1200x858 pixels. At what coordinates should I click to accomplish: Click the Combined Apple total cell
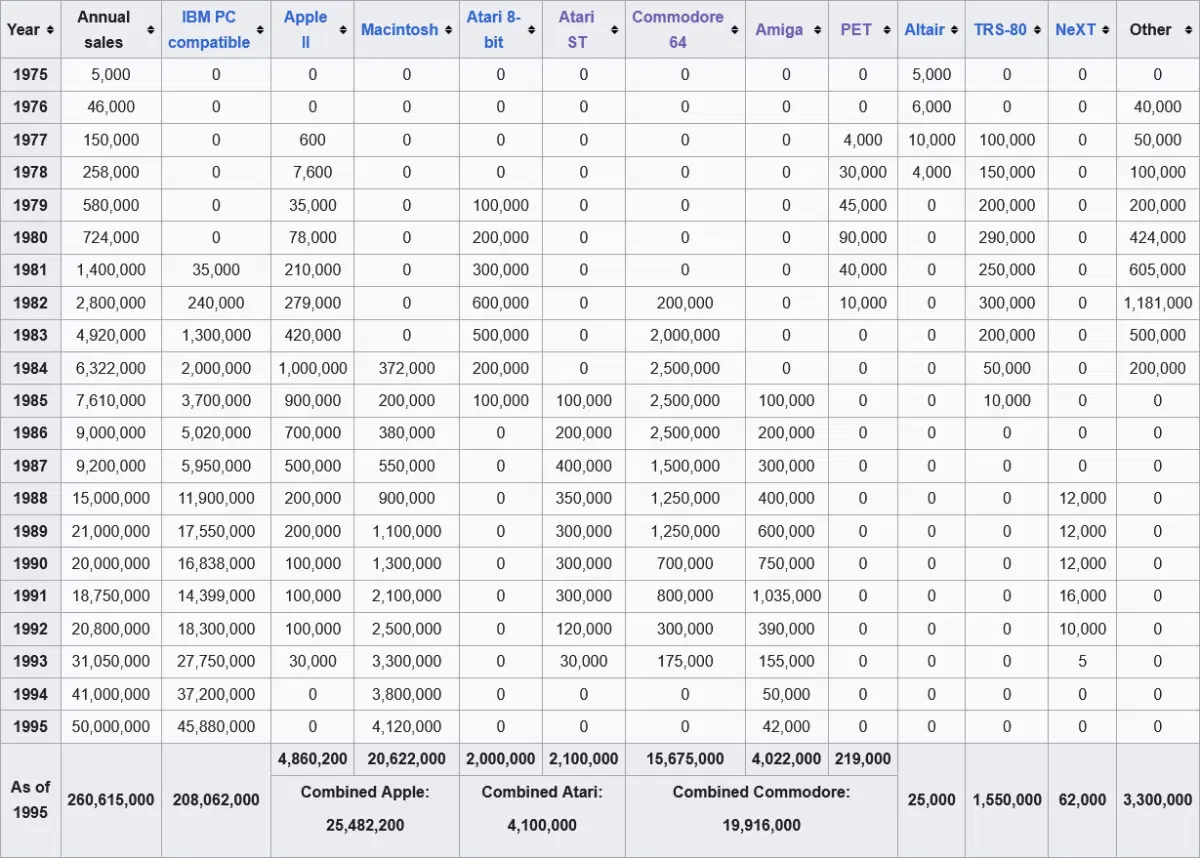(364, 808)
